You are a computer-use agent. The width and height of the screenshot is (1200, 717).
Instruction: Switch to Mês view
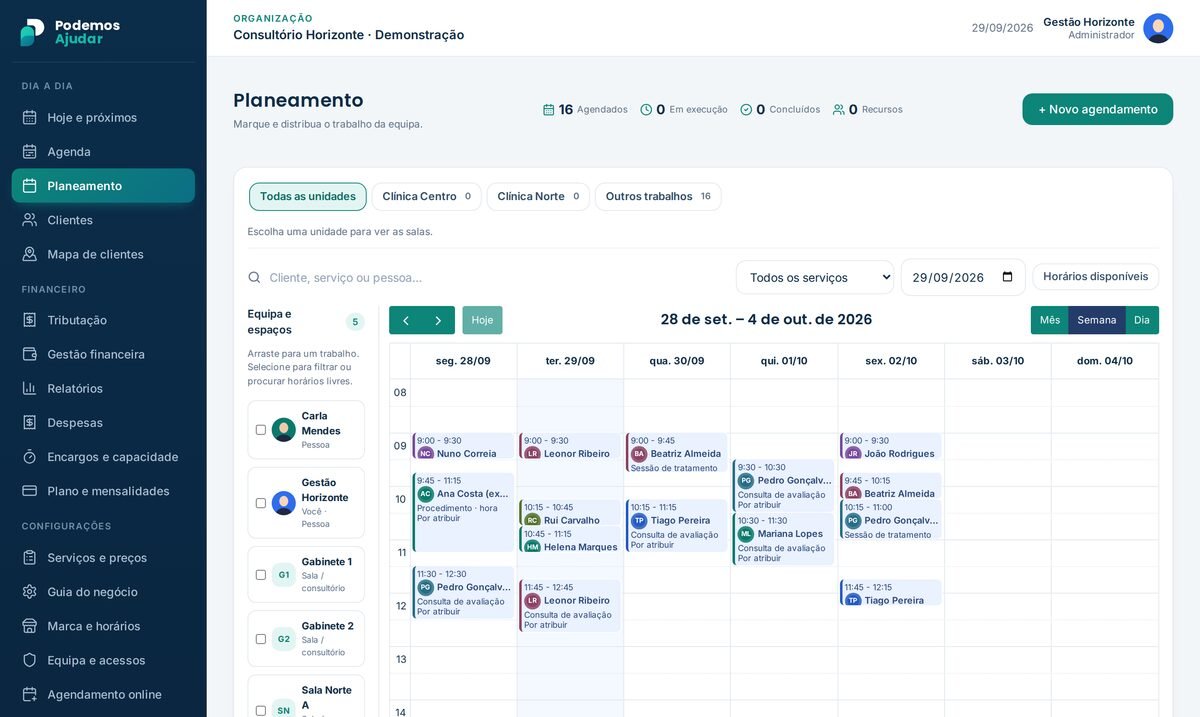pyautogui.click(x=1050, y=320)
